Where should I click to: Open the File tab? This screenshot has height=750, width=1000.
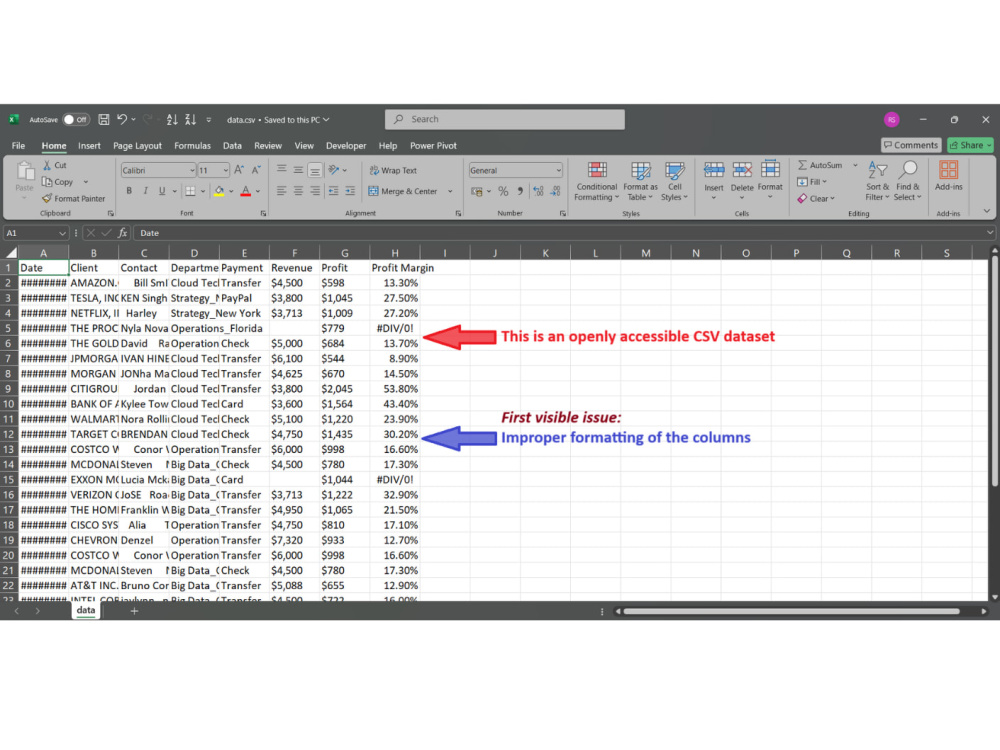click(18, 145)
